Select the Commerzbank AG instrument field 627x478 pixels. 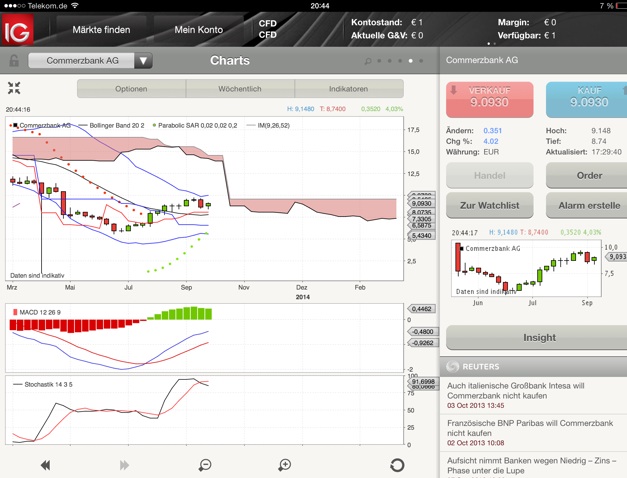pos(82,61)
